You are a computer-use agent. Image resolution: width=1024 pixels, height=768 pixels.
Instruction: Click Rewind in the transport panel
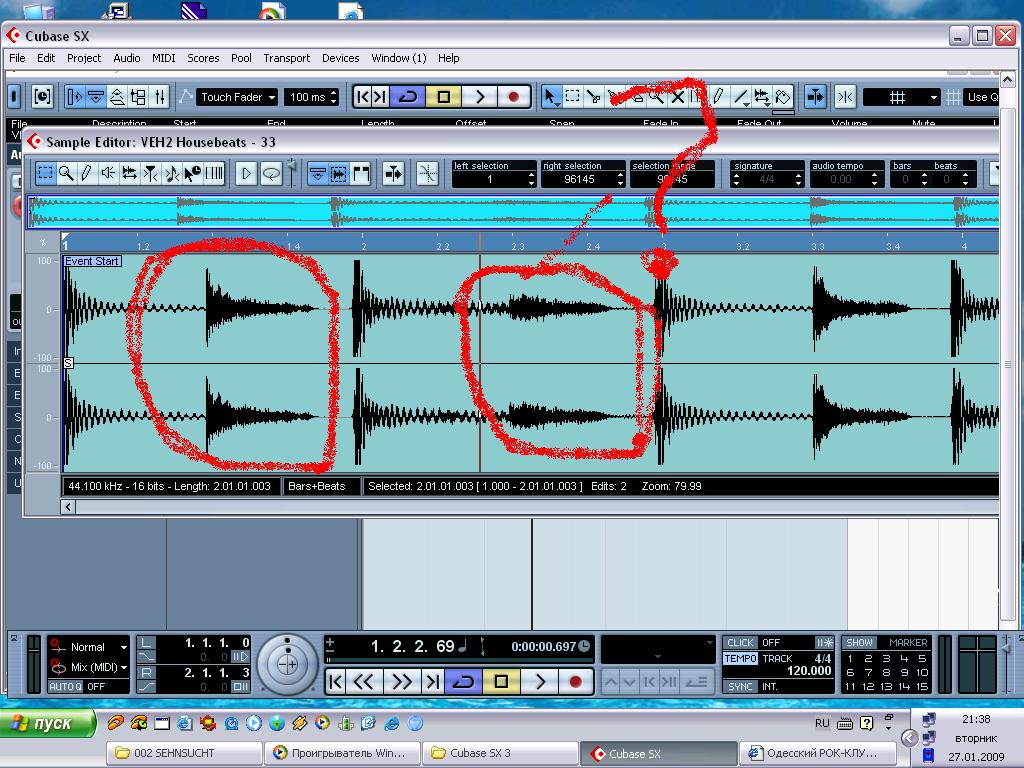tap(364, 682)
